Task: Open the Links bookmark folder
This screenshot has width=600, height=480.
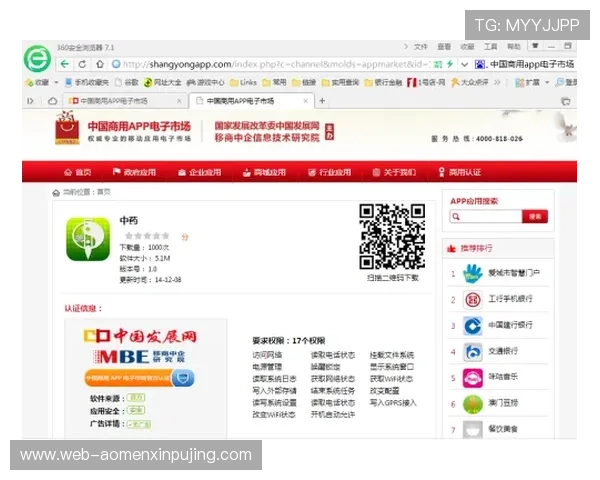Action: click(x=243, y=82)
